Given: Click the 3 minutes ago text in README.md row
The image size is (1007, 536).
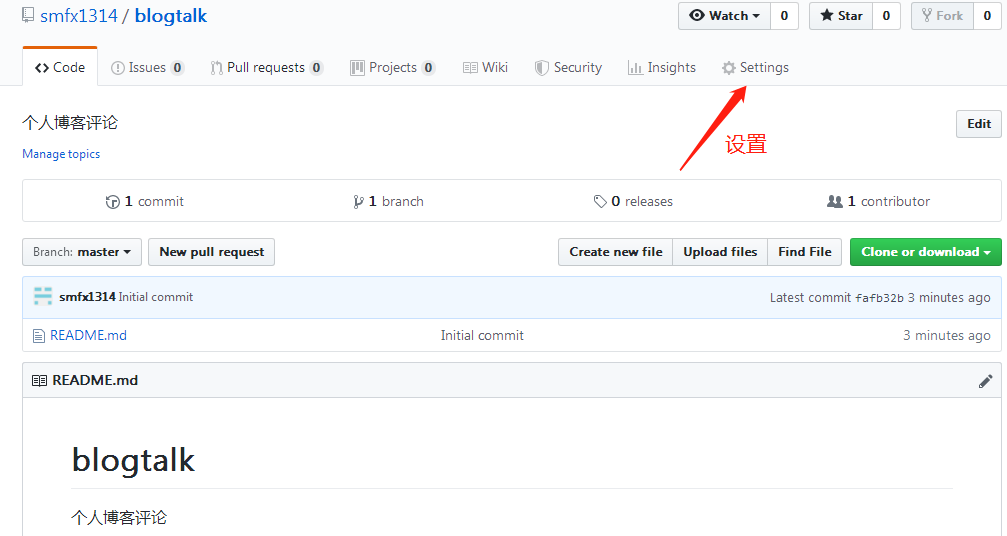Looking at the screenshot, I should click(947, 335).
